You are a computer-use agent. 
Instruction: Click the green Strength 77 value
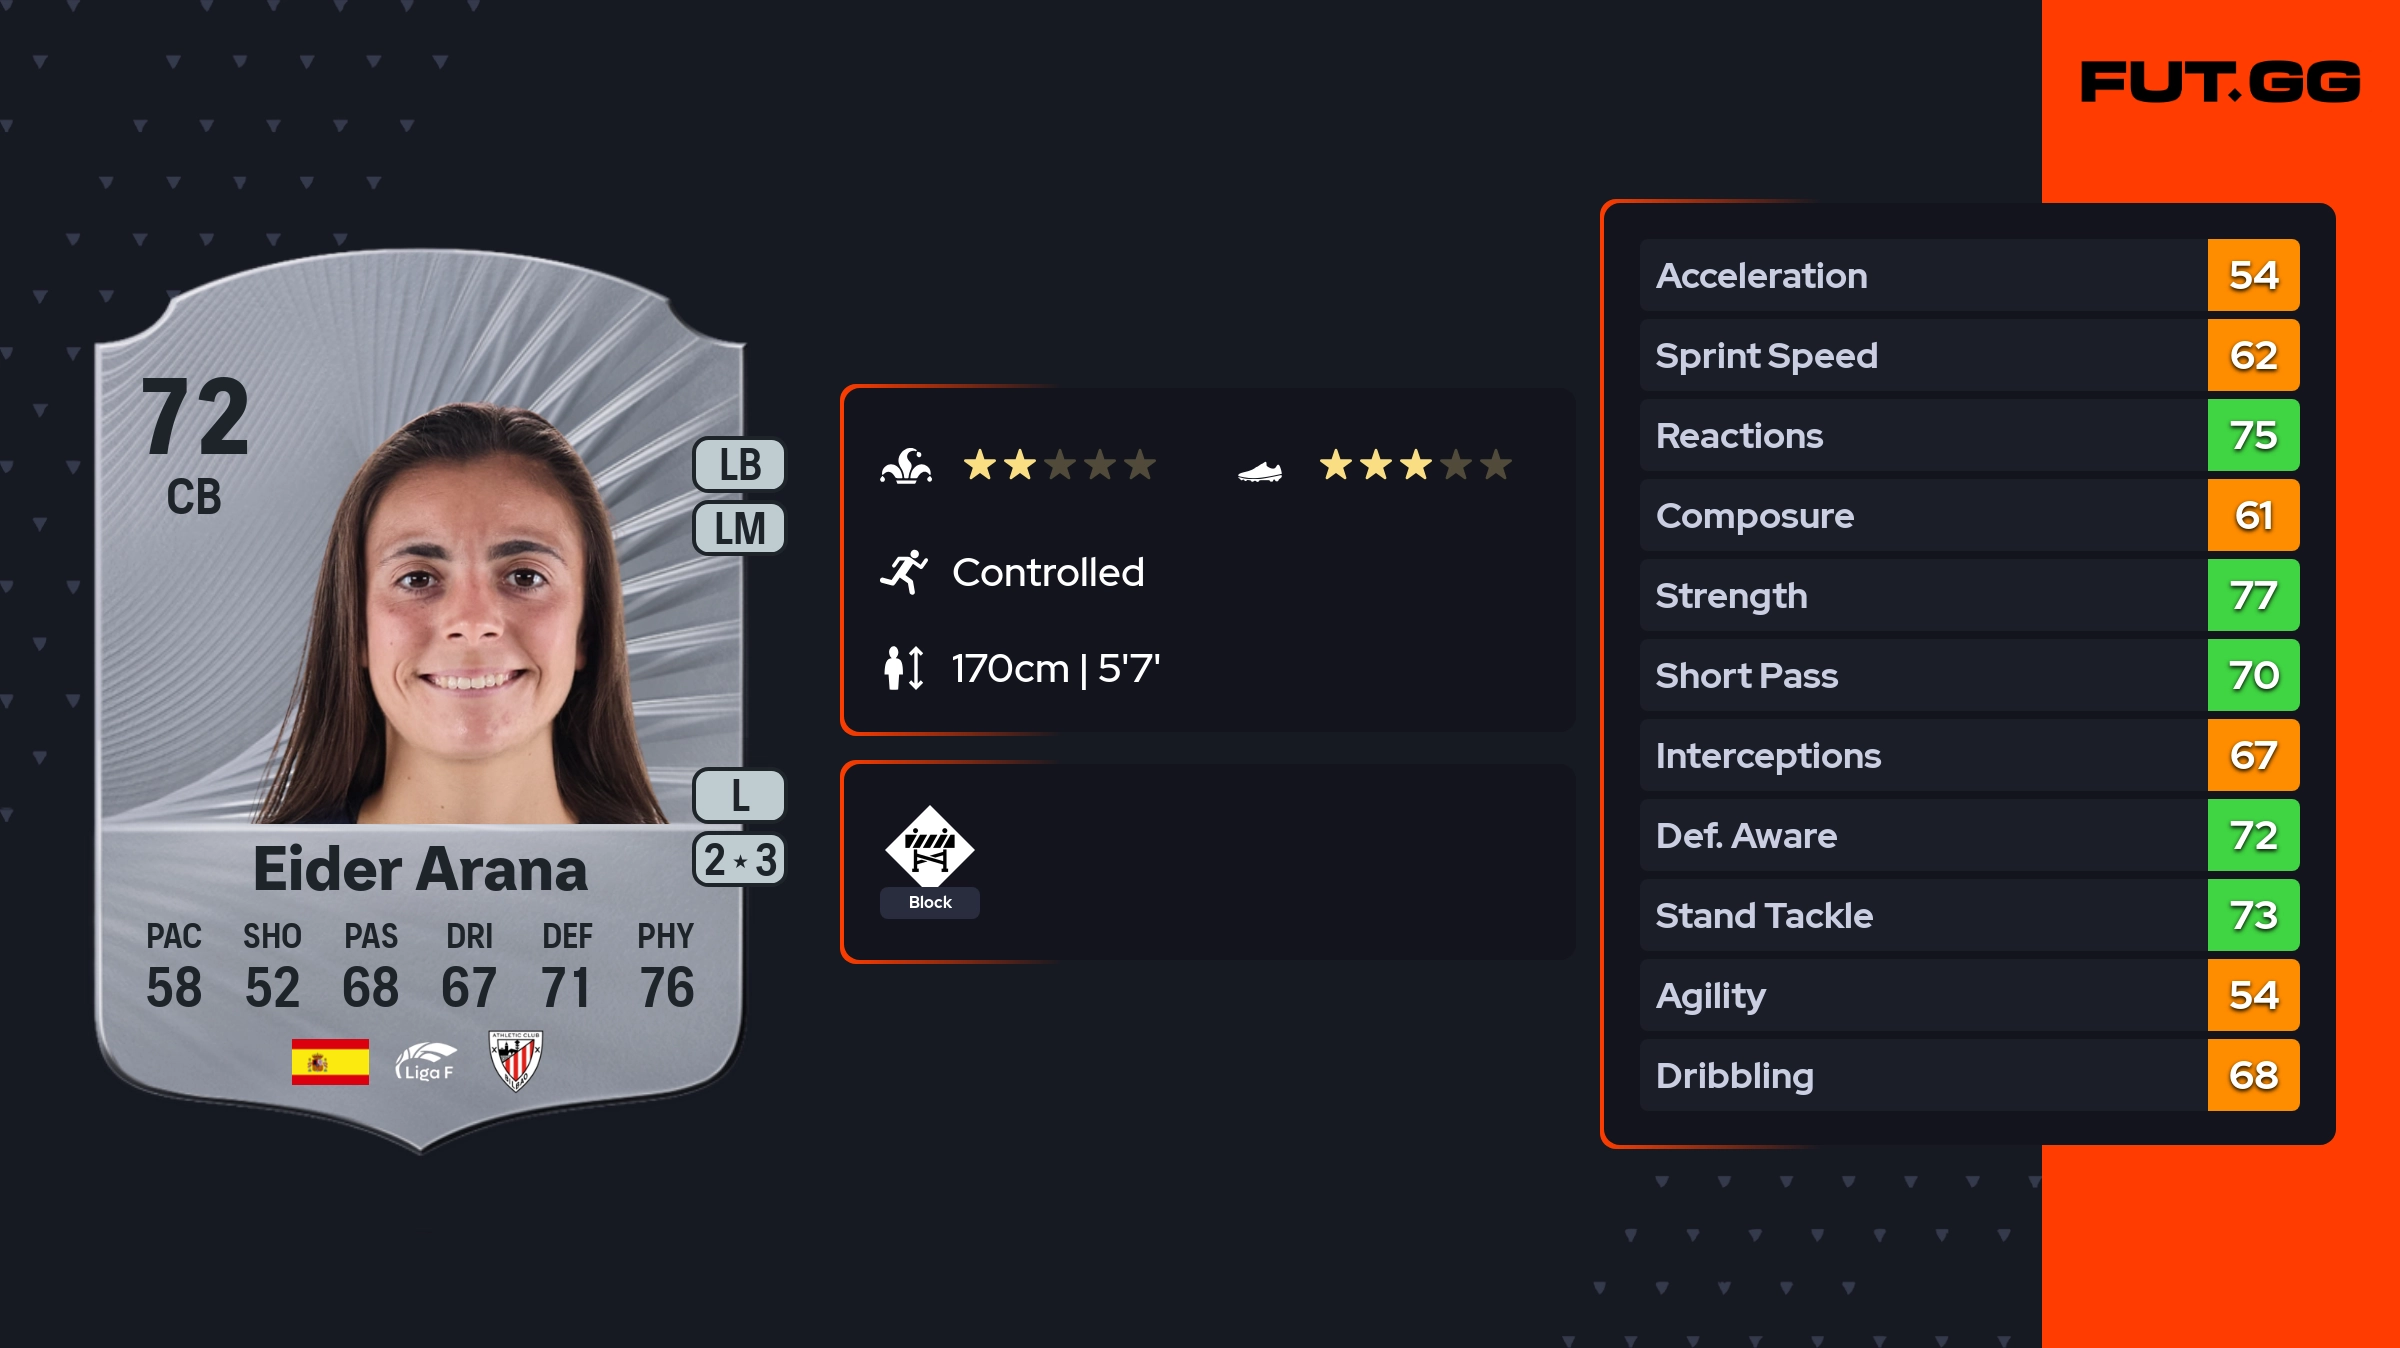2253,595
